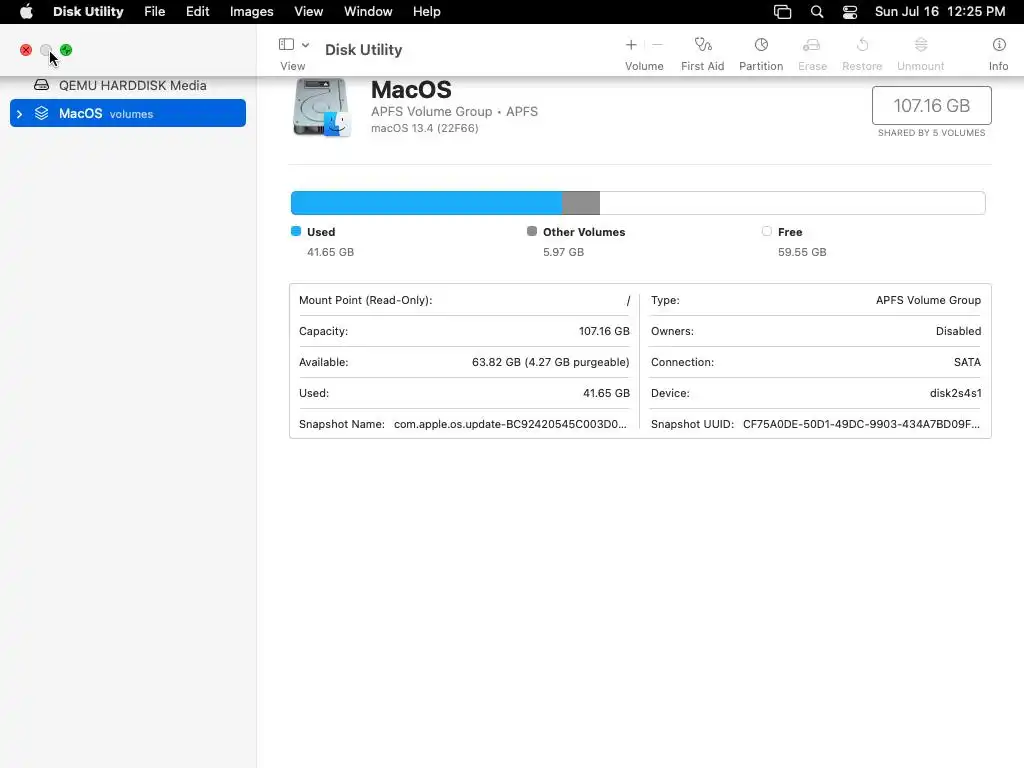The height and width of the screenshot is (768, 1024).
Task: Open the Images menu
Action: (x=251, y=12)
